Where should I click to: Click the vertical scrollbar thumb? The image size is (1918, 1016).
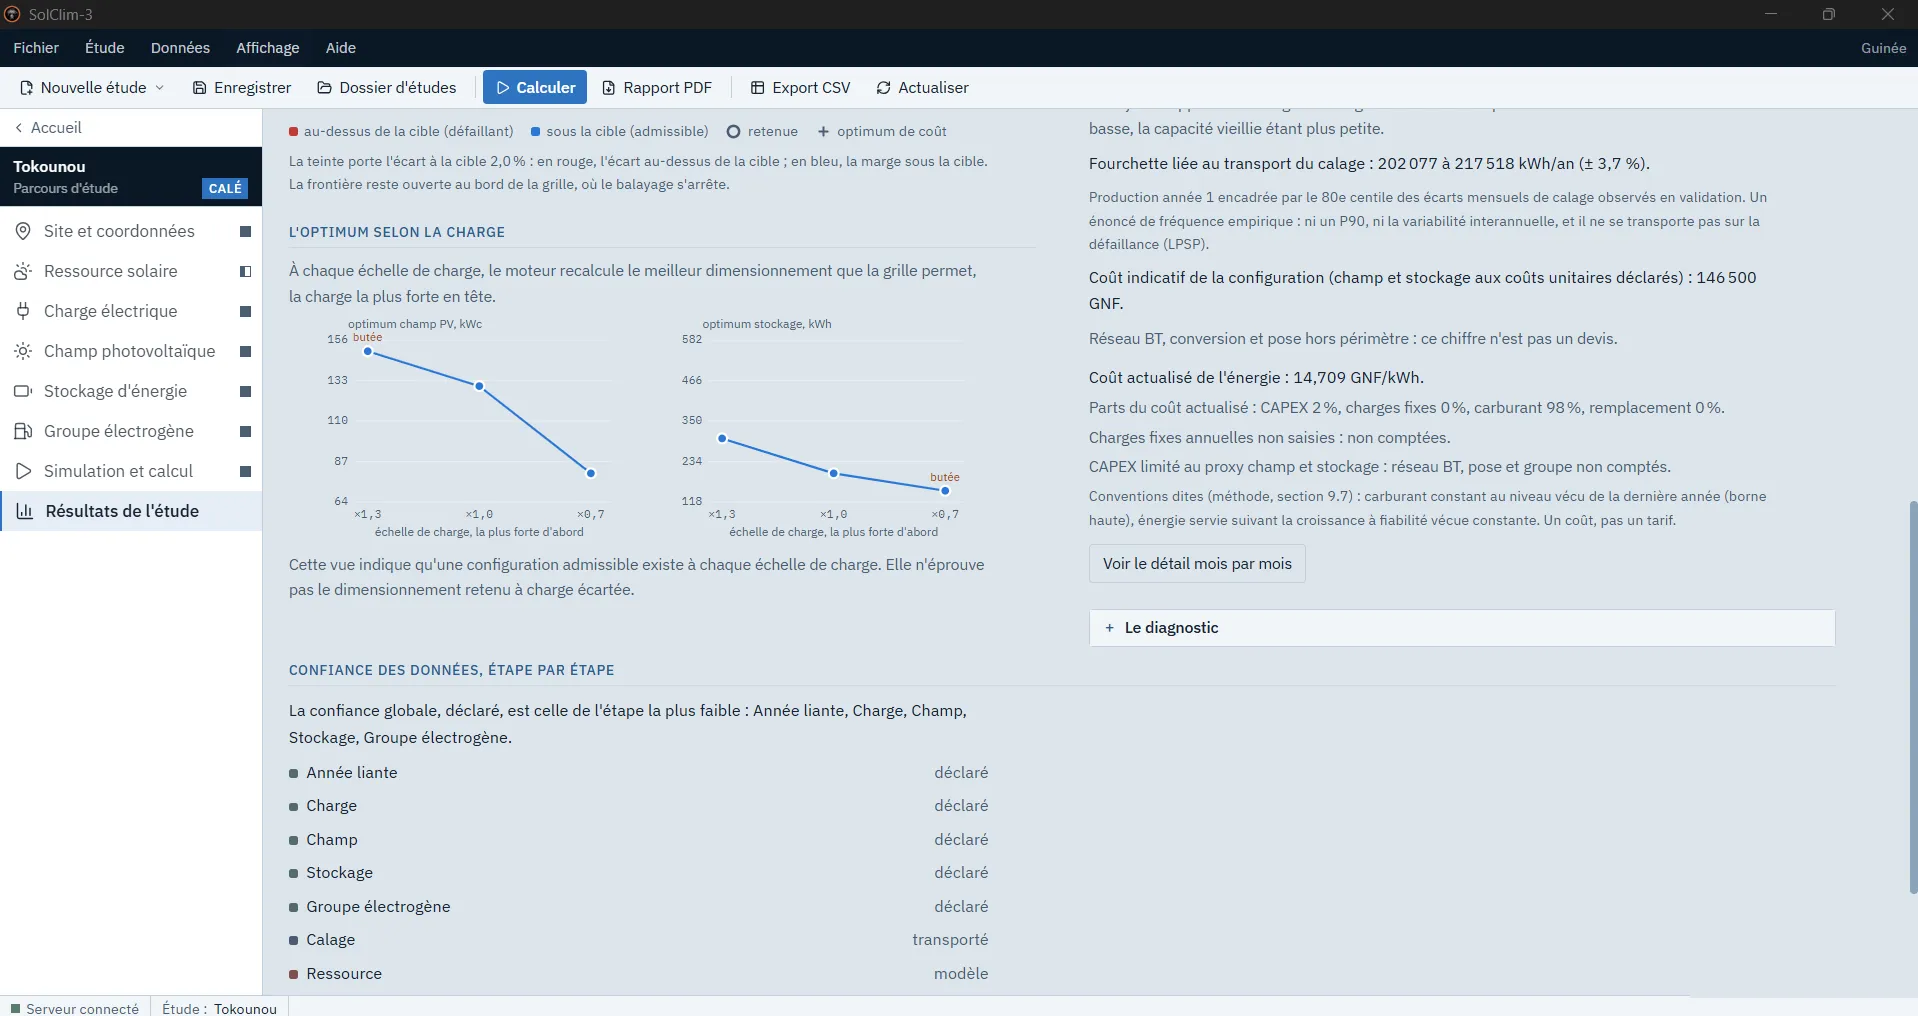[x=1913, y=697]
